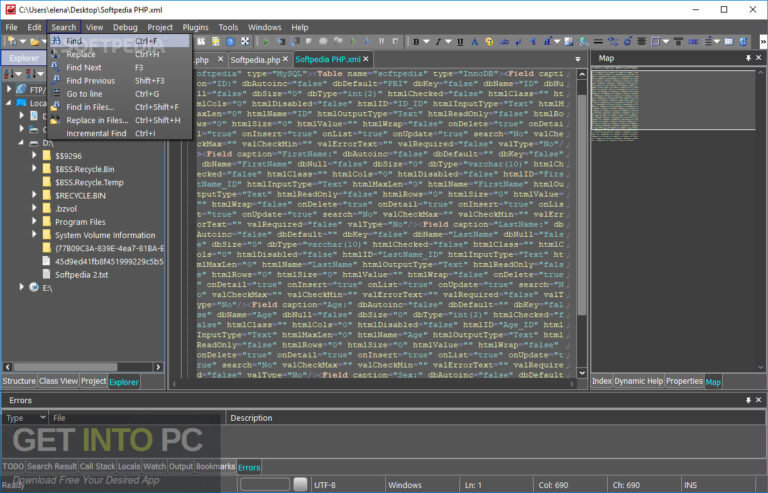Open the Heading button dropdown arrow
768x493 pixels.
click(557, 42)
